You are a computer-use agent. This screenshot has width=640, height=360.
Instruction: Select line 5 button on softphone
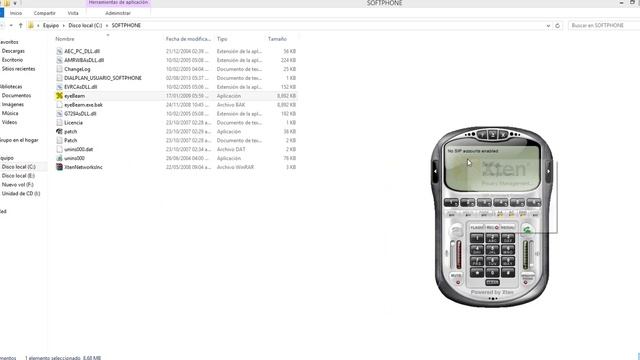coord(518,202)
